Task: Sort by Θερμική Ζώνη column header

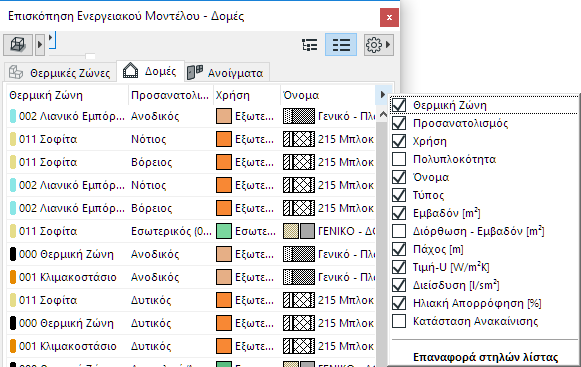Action: (x=67, y=95)
